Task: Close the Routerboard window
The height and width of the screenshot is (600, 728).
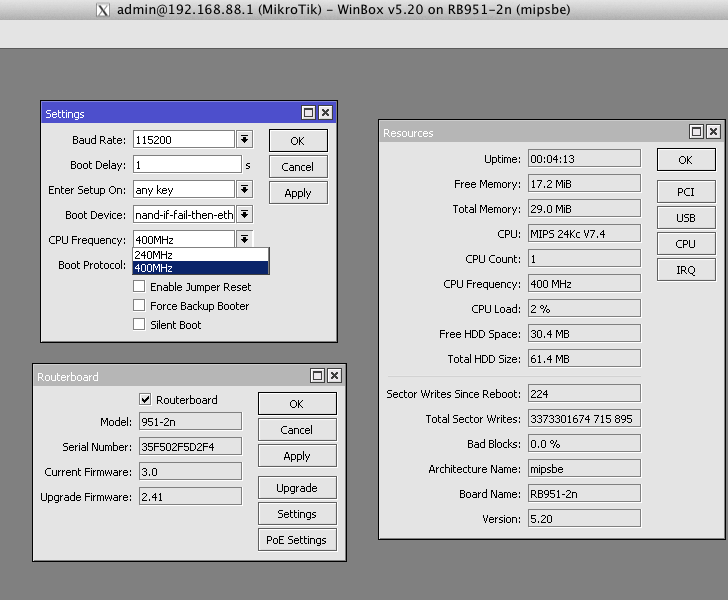Action: tap(334, 376)
